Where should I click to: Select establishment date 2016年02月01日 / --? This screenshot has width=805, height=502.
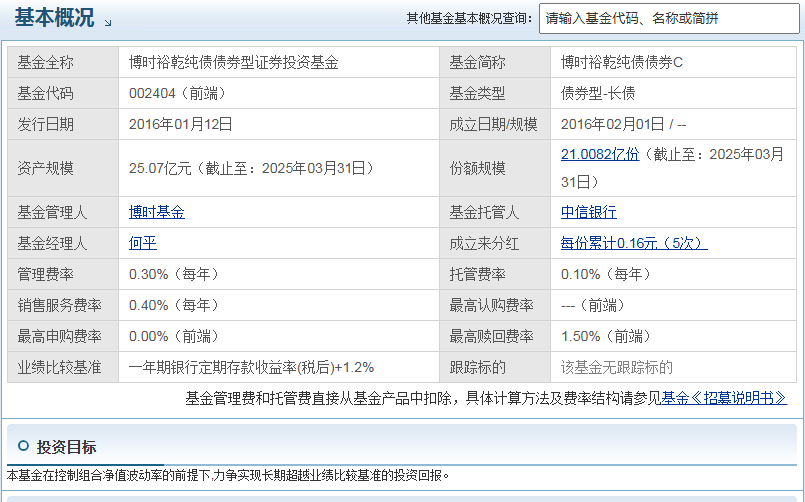click(623, 124)
